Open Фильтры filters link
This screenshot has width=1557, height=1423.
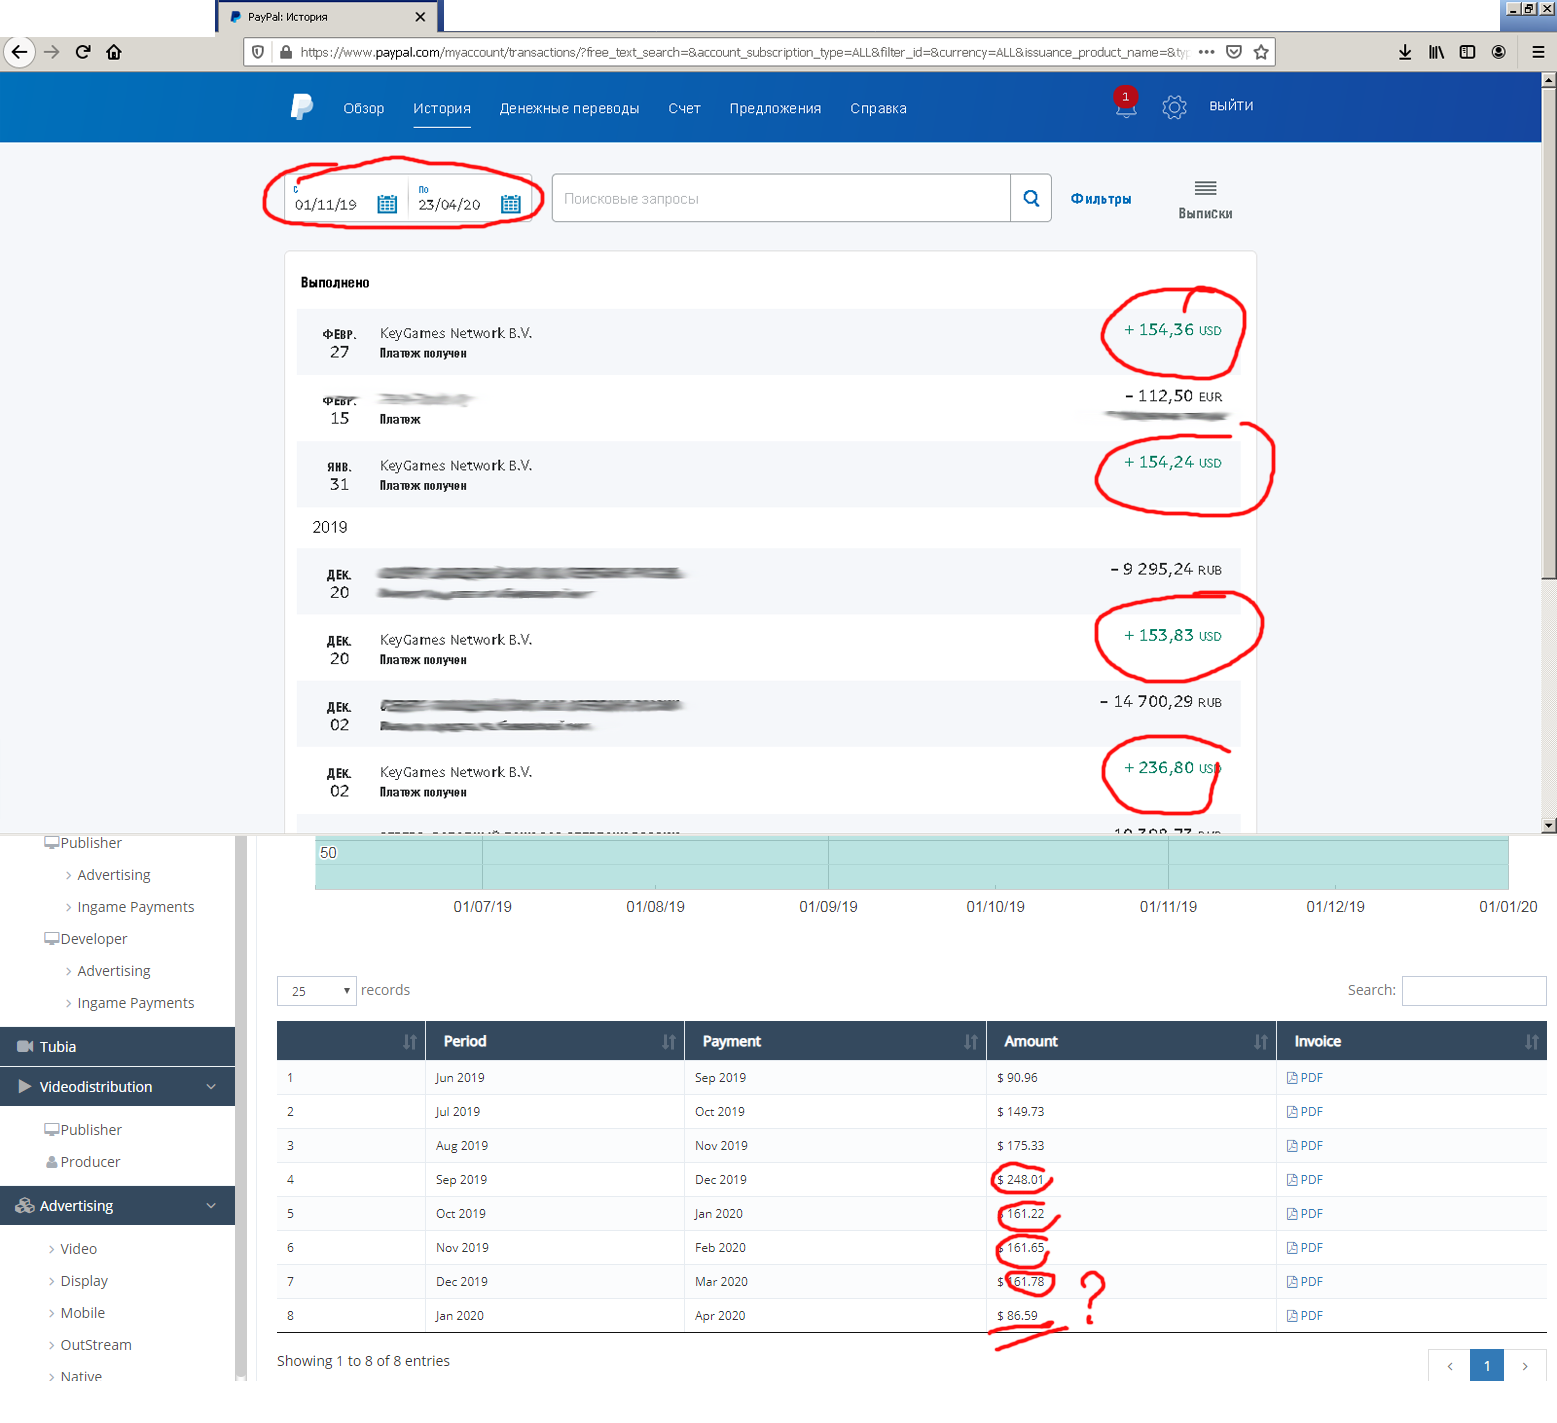tap(1101, 199)
